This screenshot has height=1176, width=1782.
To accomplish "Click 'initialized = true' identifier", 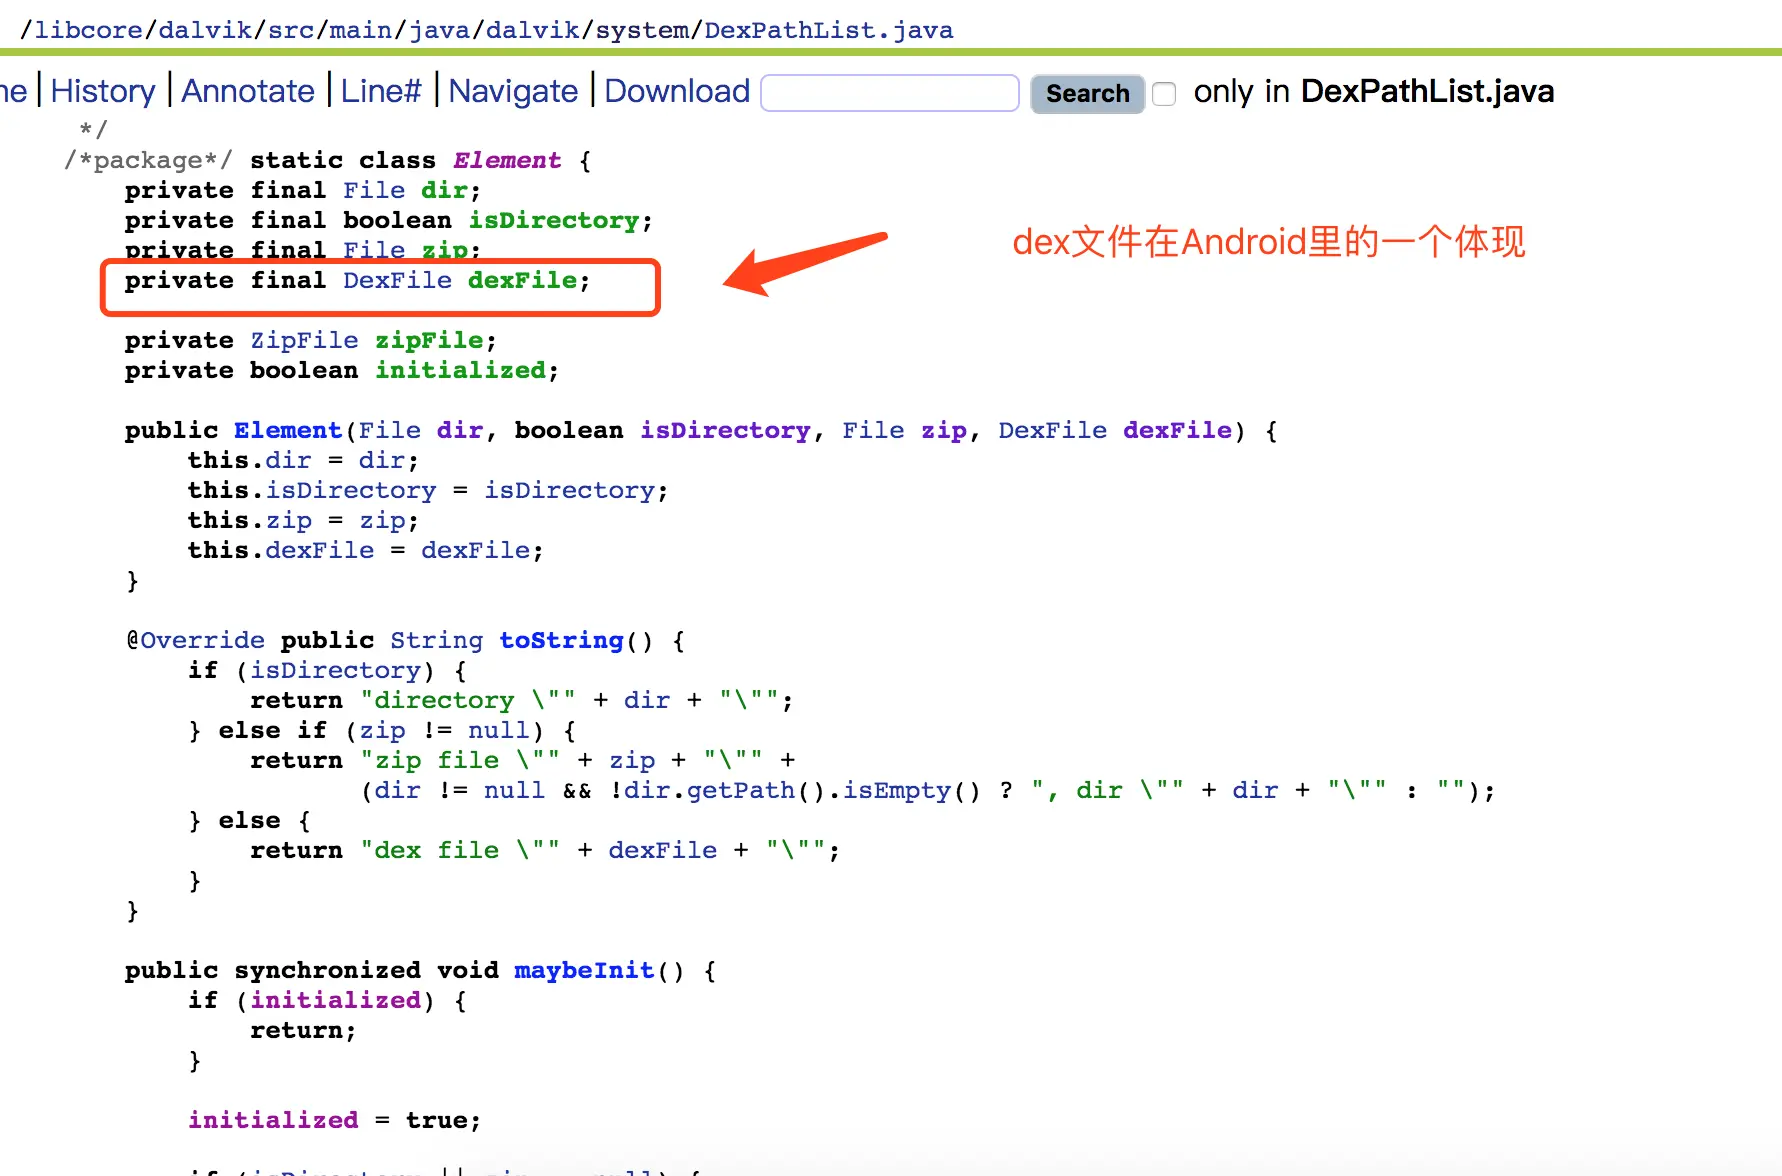I will coord(273,1120).
